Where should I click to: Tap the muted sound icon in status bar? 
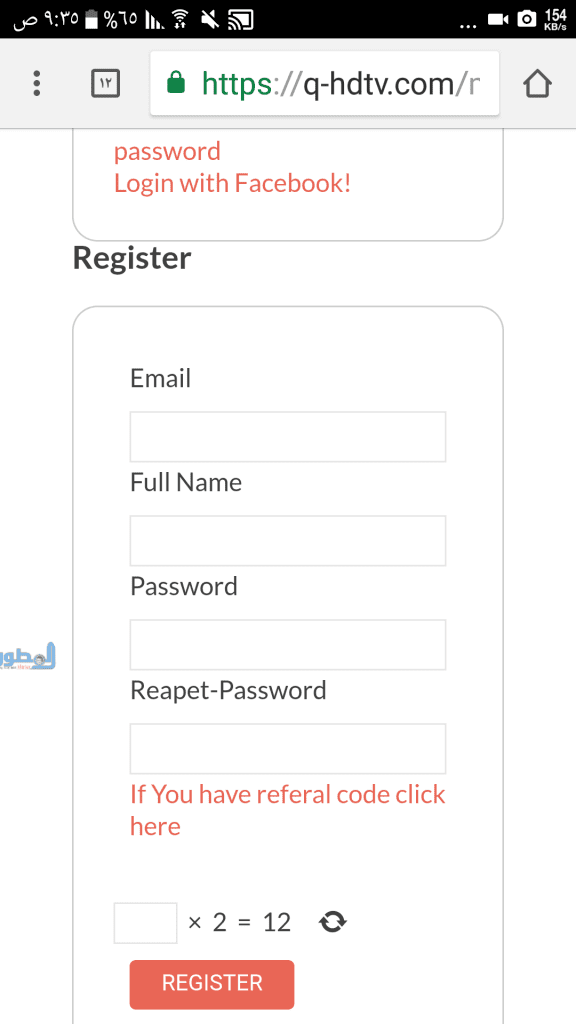[210, 21]
